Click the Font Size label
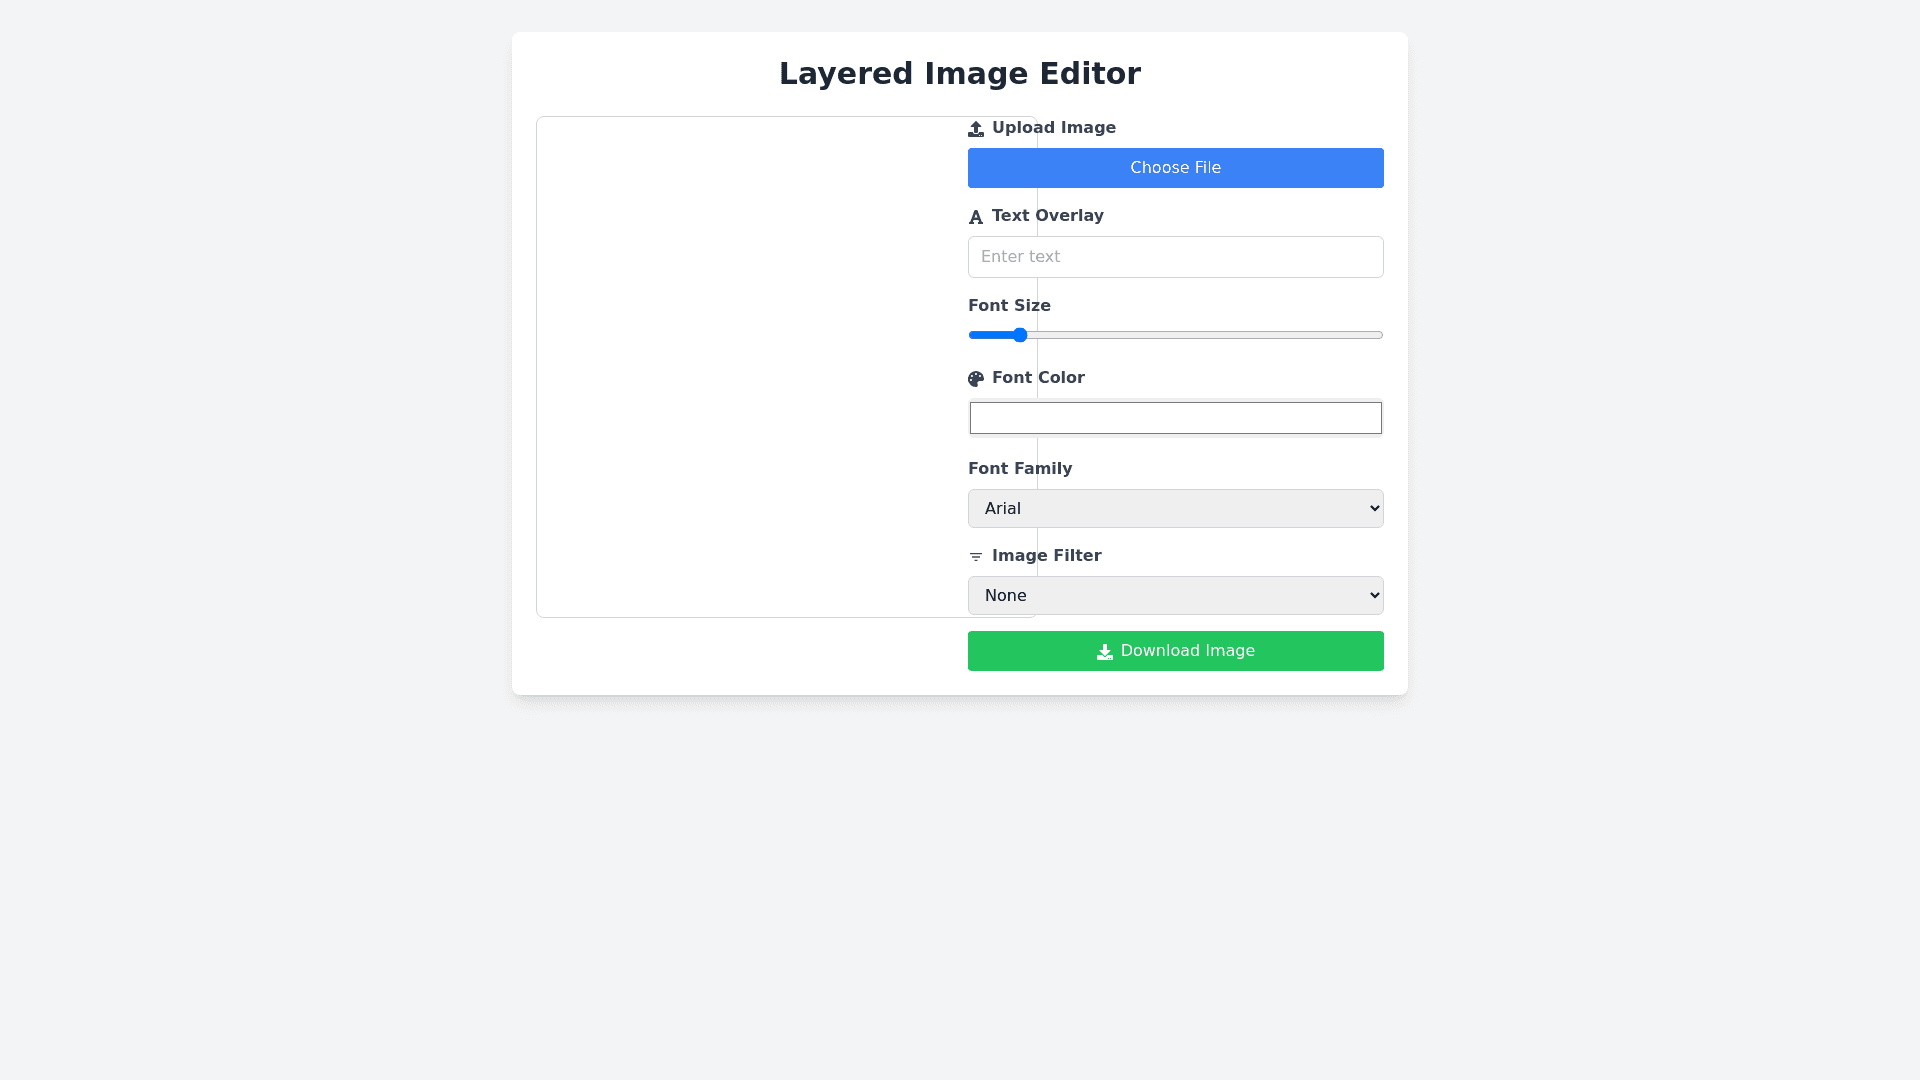The height and width of the screenshot is (1080, 1920). [x=1009, y=306]
